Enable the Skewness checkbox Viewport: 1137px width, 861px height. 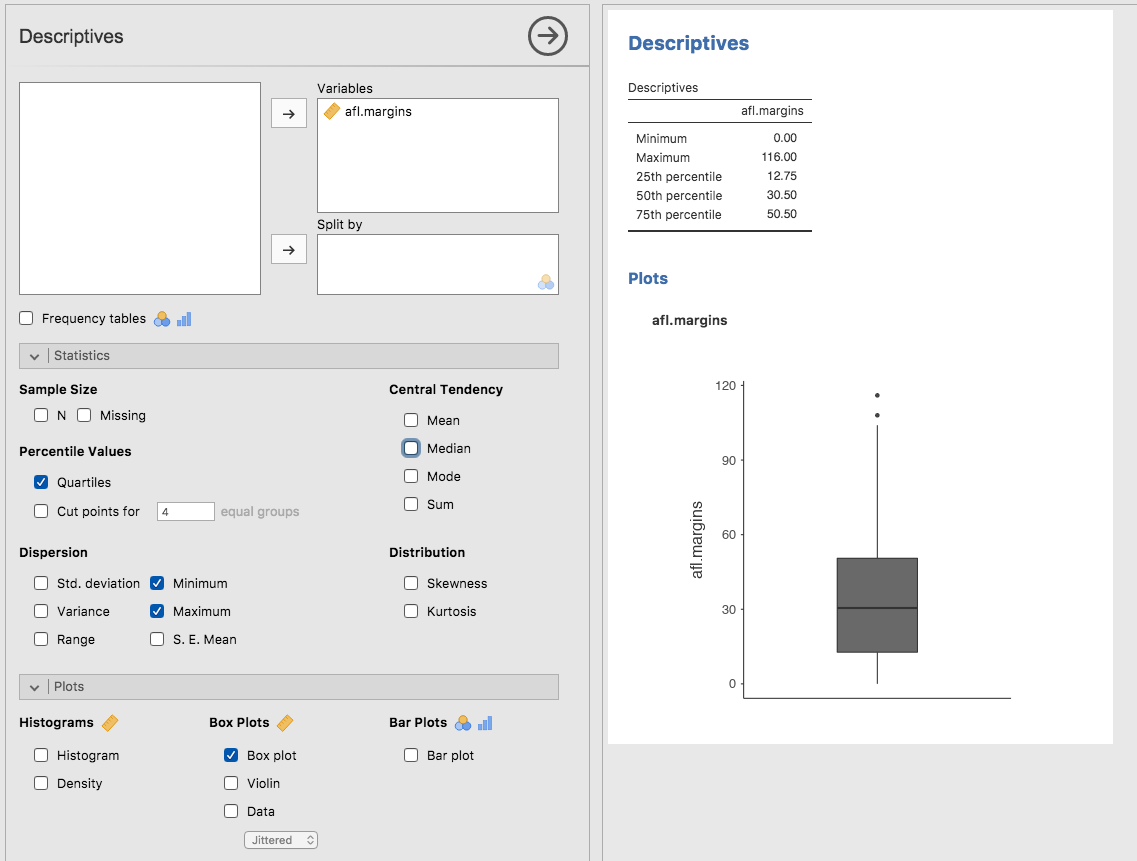[x=411, y=583]
